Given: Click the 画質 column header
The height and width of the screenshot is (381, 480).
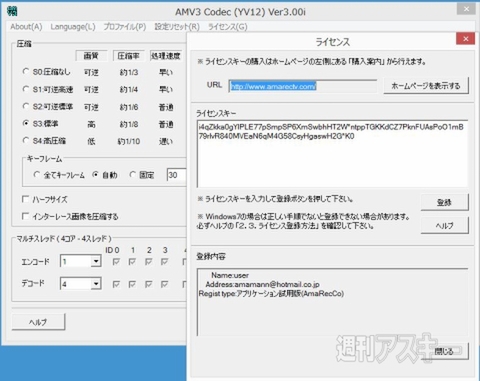Looking at the screenshot, I should point(91,56).
